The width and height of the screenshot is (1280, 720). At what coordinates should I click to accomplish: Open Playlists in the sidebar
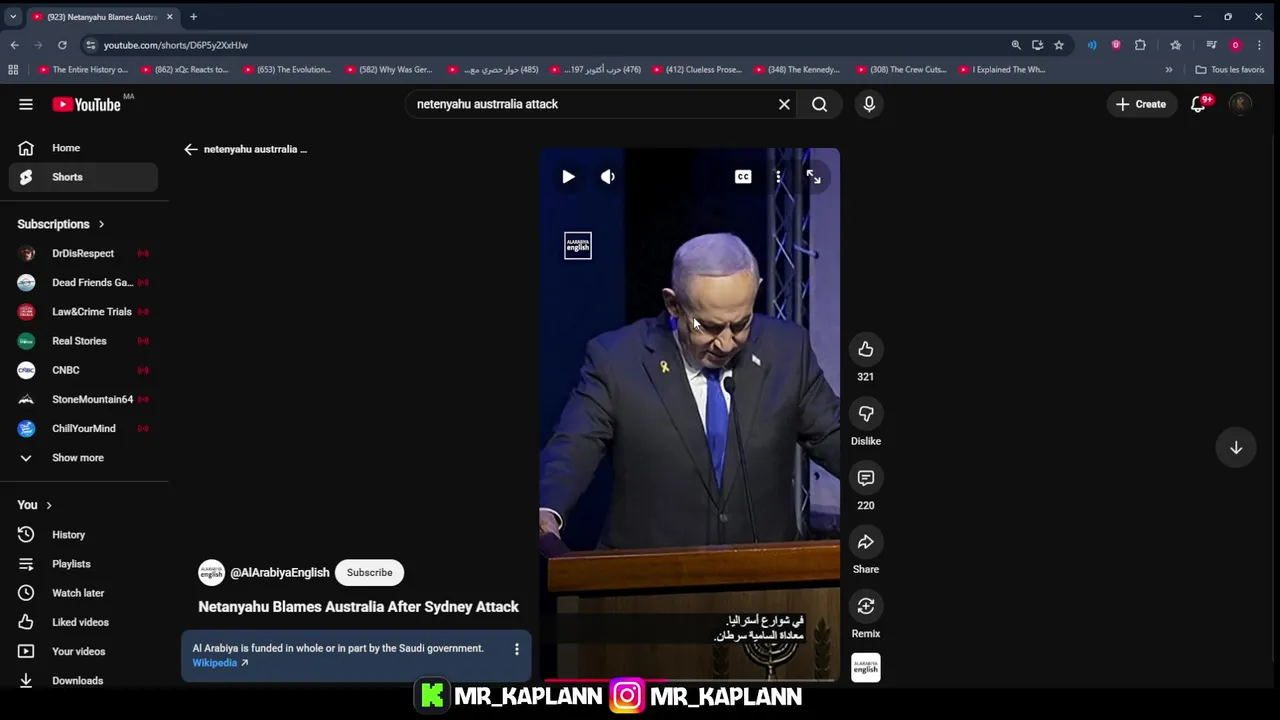84,564
